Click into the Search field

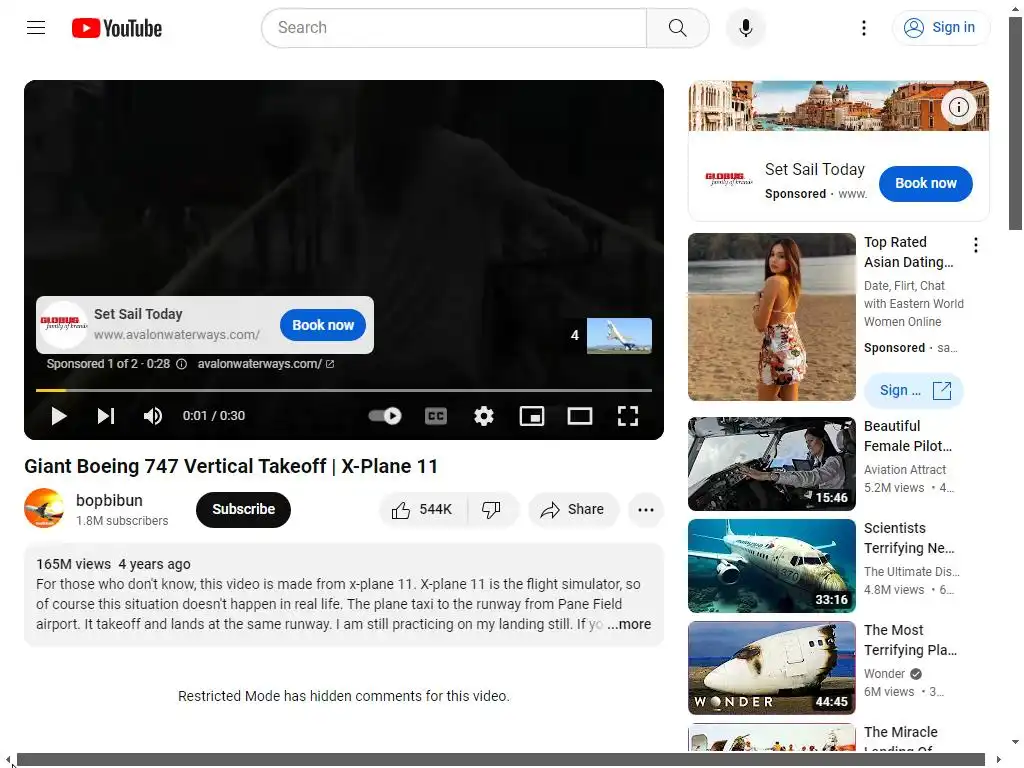(454, 28)
